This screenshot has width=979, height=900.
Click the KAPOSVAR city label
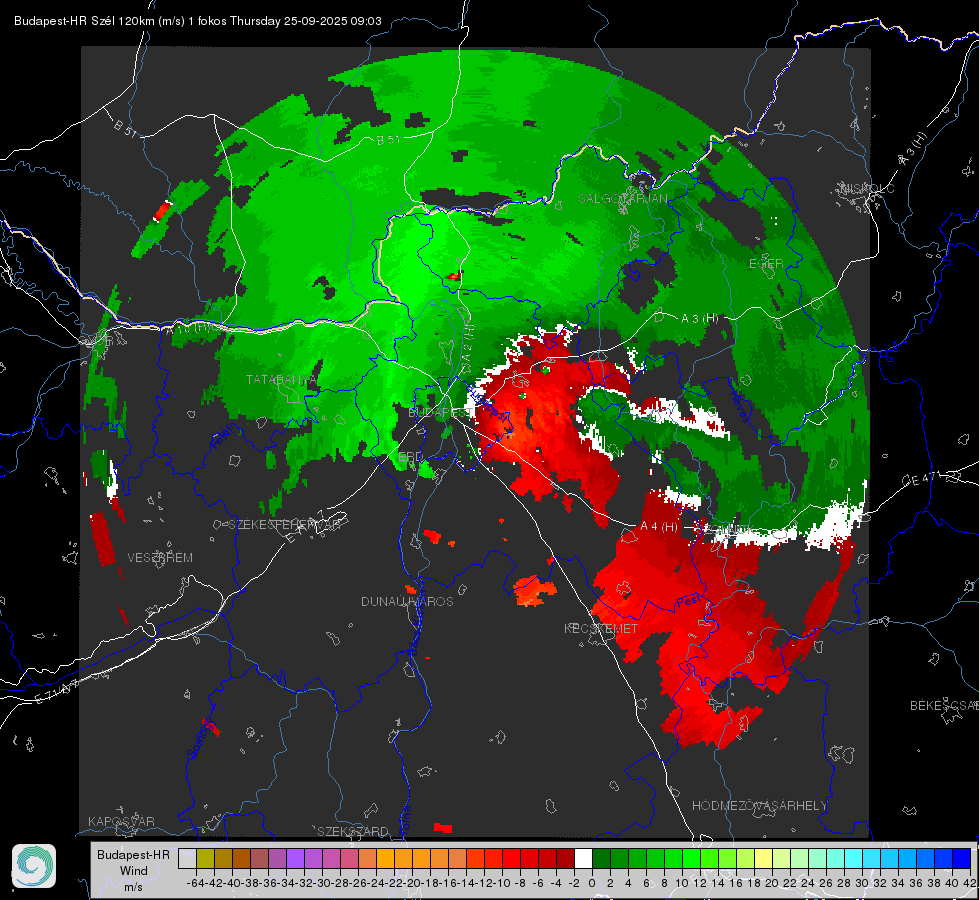pos(121,821)
